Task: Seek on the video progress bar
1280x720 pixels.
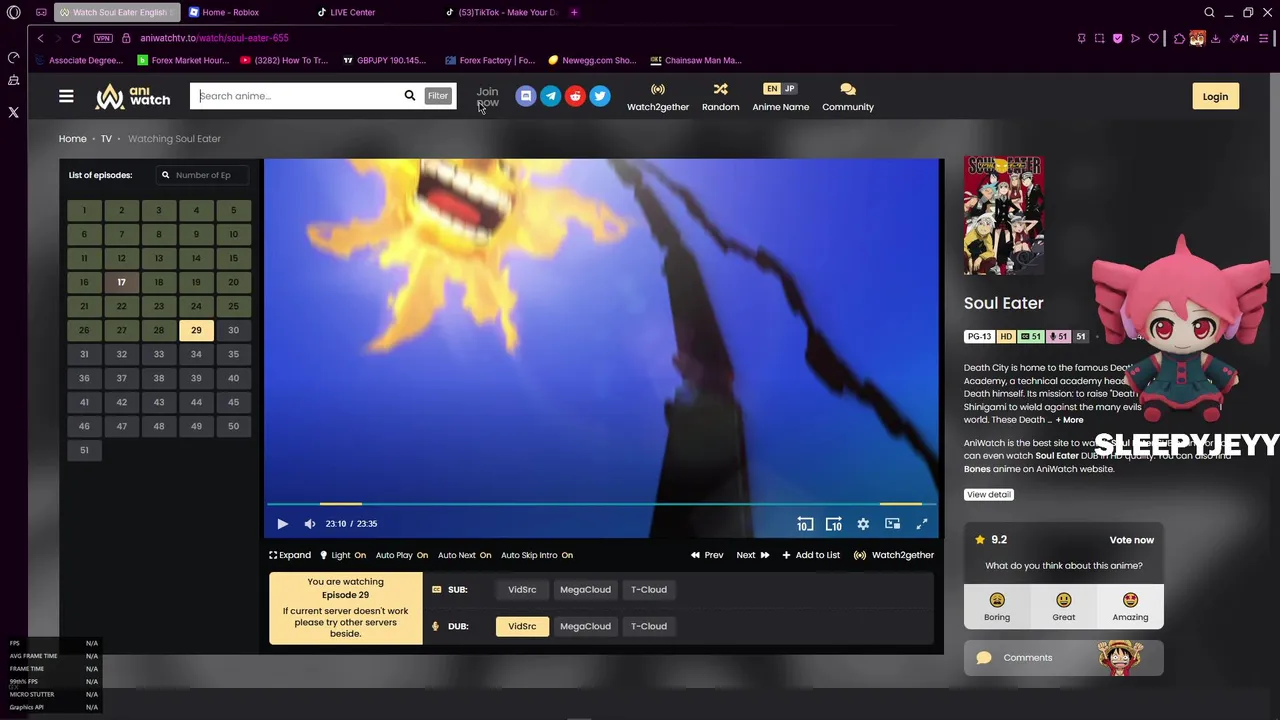Action: click(x=600, y=505)
